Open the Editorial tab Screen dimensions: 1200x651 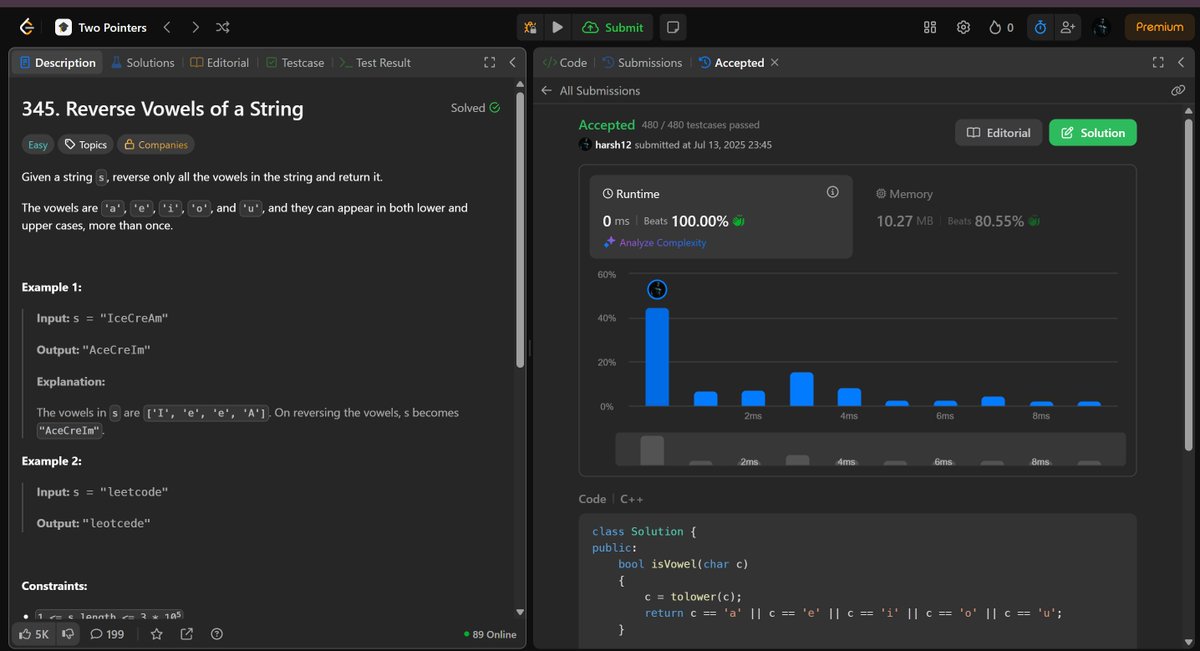coord(219,62)
